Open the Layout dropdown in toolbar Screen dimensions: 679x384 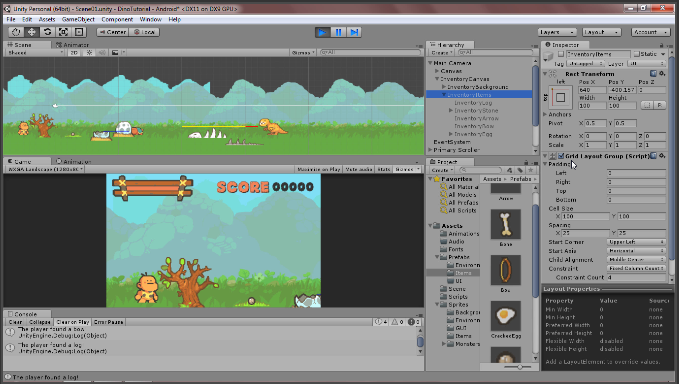(601, 32)
